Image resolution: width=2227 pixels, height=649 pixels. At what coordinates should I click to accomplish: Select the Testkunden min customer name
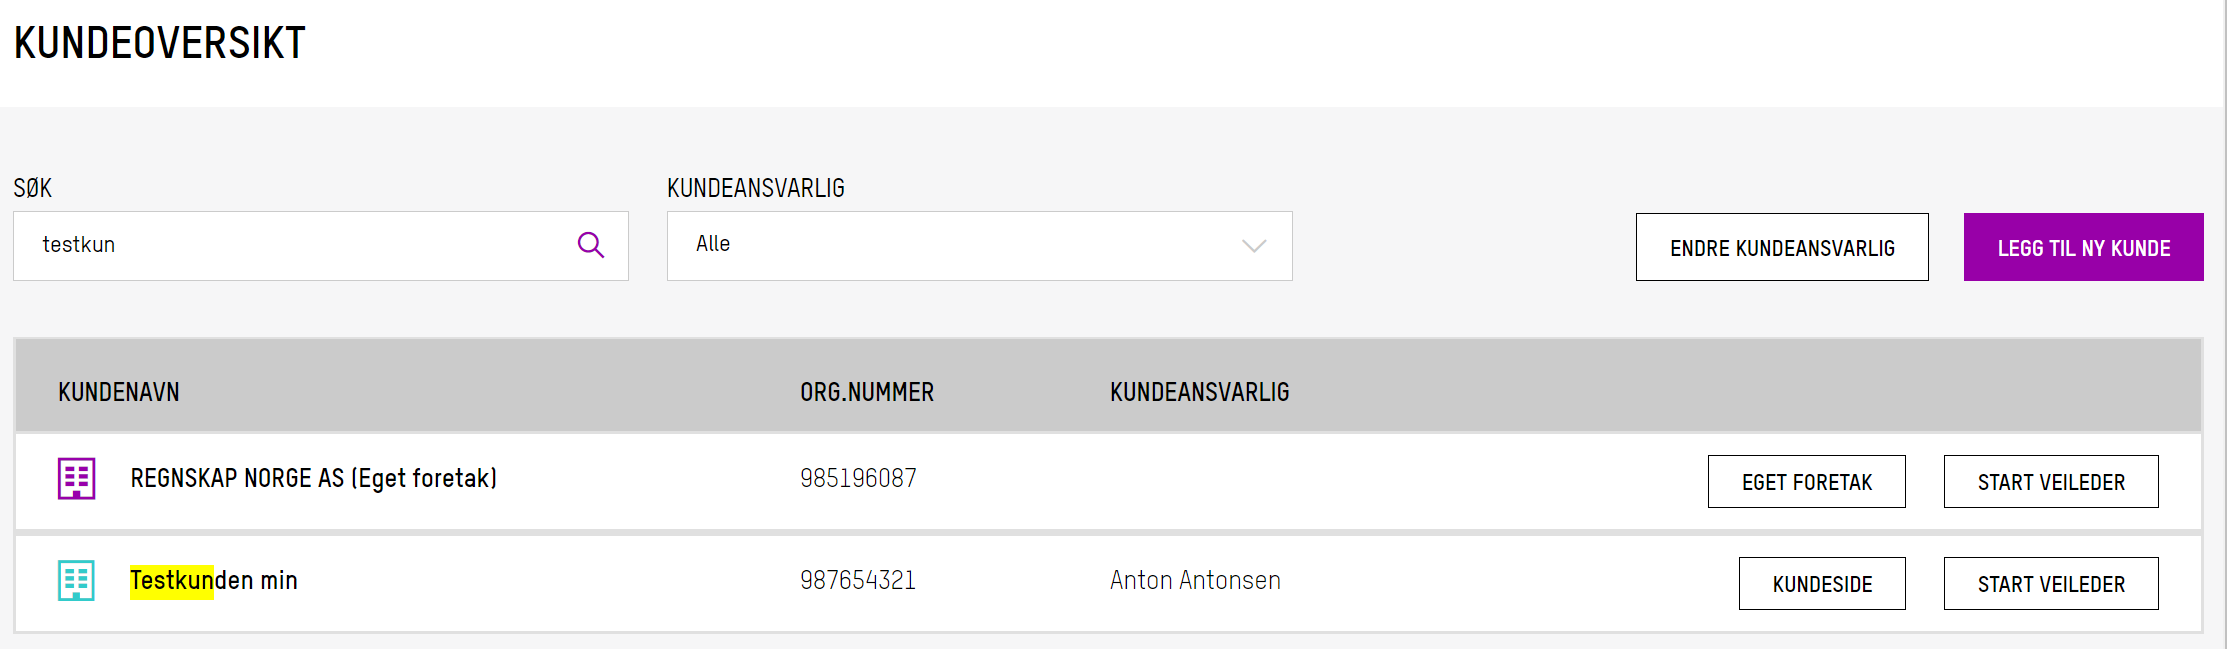pyautogui.click(x=214, y=581)
